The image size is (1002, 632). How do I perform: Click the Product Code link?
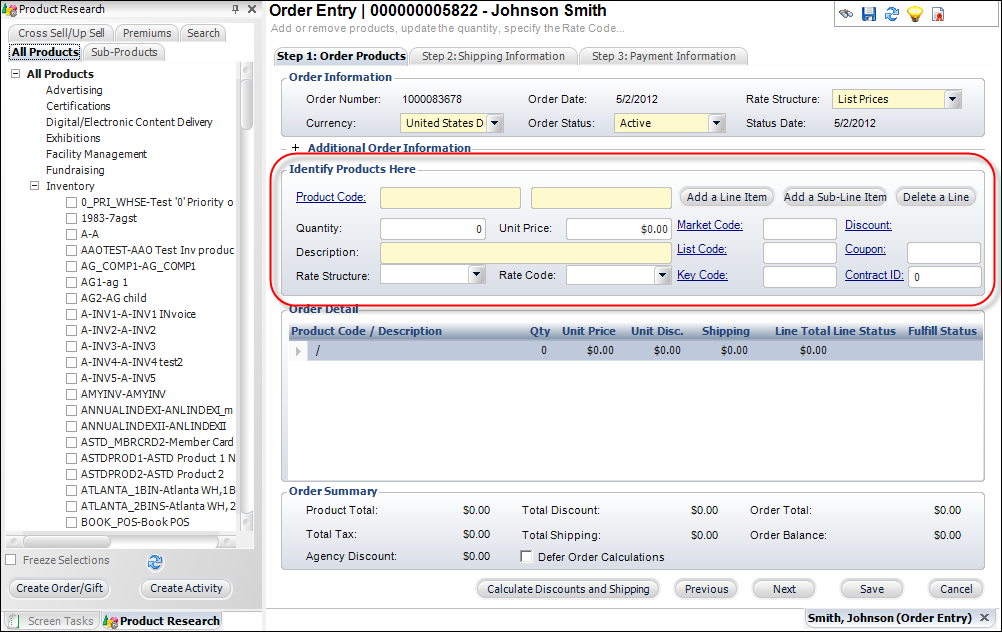[x=331, y=197]
